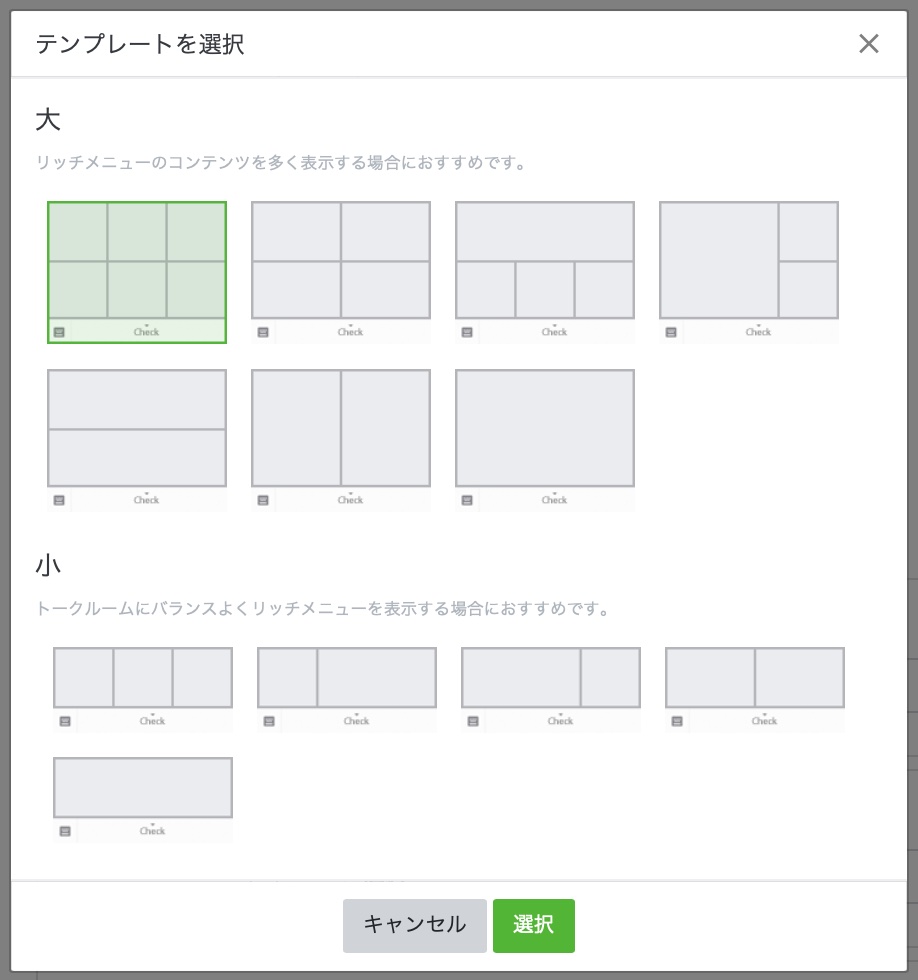Close the テンプレートを選択 dialog

tap(869, 43)
